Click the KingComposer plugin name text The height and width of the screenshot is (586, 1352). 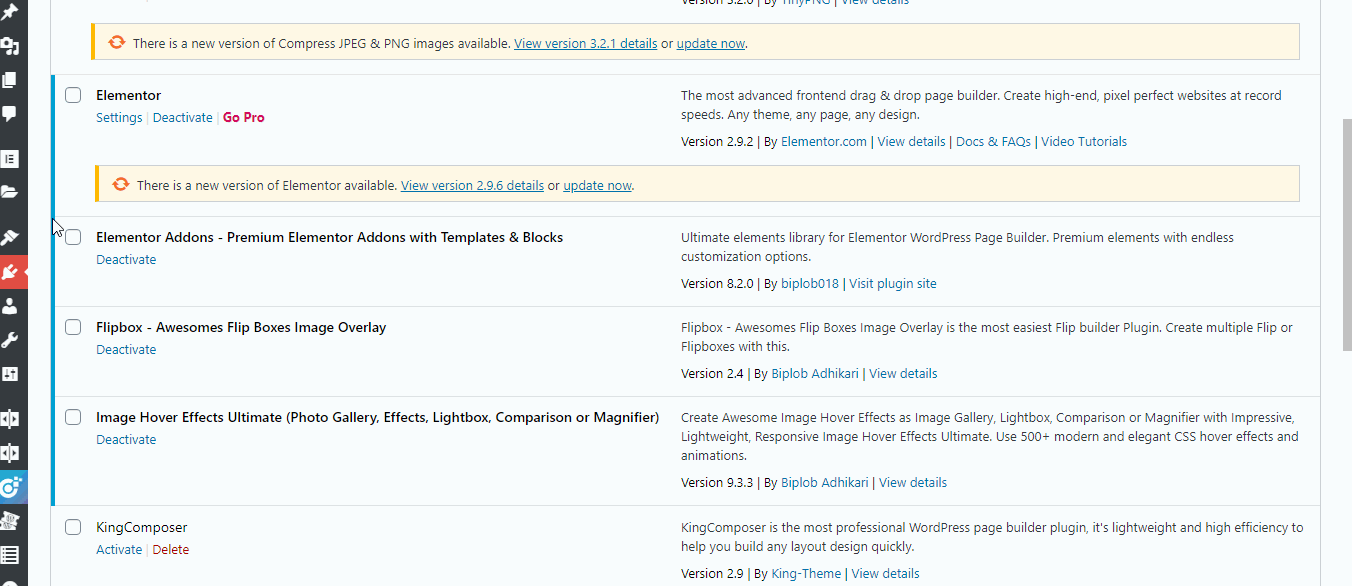[x=141, y=527]
